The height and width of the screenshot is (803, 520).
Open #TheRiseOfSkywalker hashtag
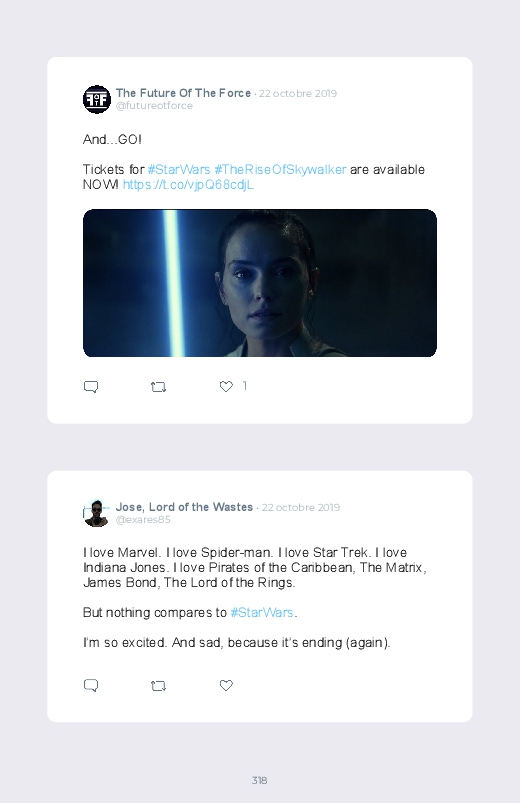tap(280, 170)
